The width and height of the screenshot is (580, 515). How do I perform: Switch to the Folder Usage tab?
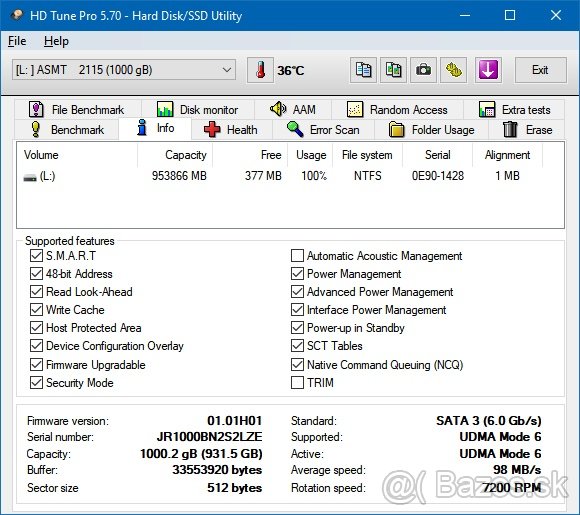[x=431, y=130]
